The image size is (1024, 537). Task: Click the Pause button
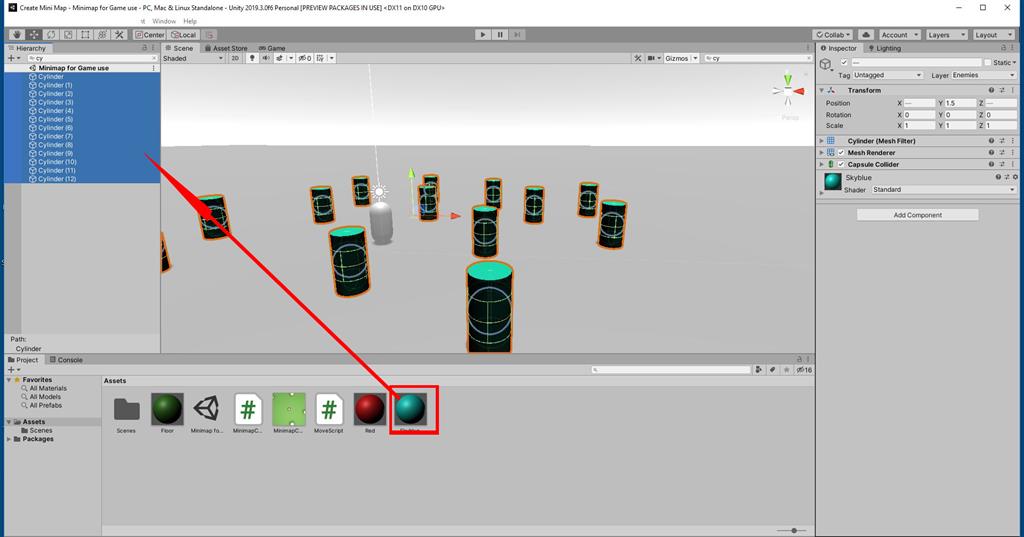(500, 35)
